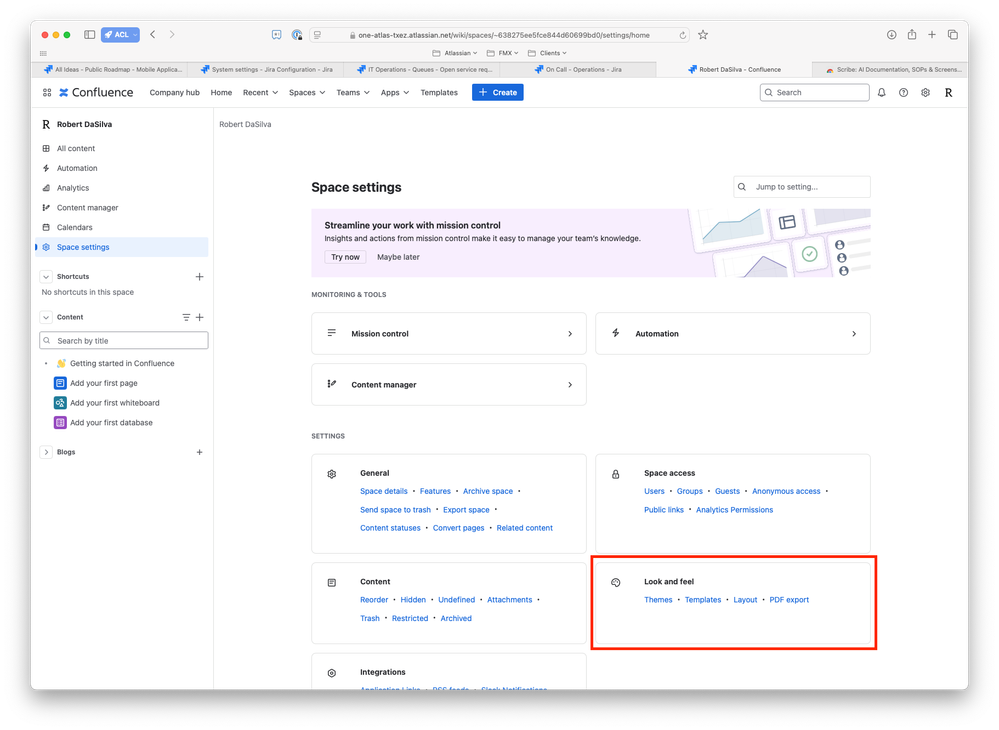Toggle the Safari sidebar icon

click(90, 34)
